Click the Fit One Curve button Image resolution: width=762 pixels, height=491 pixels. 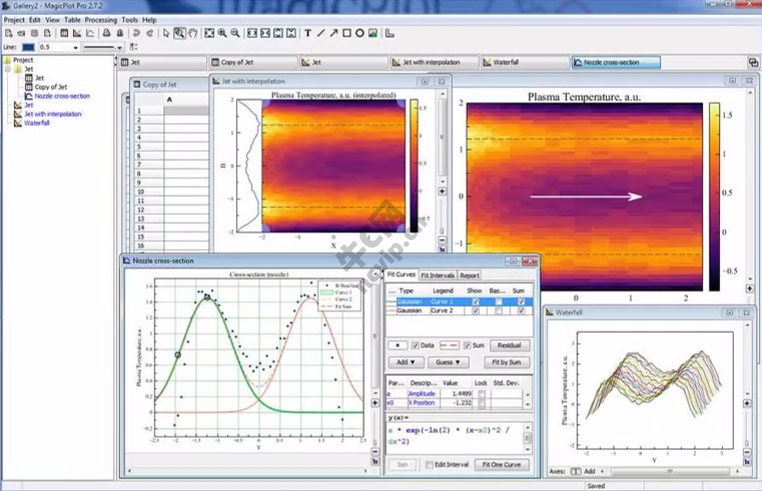501,464
